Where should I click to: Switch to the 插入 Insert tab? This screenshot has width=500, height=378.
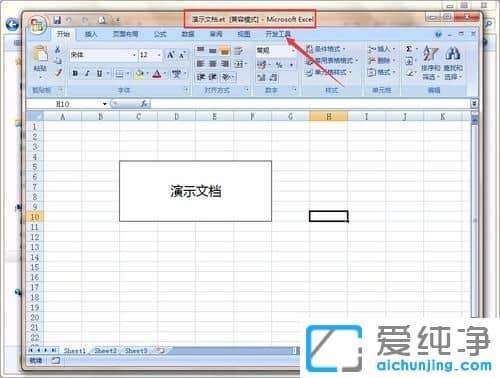pyautogui.click(x=91, y=34)
